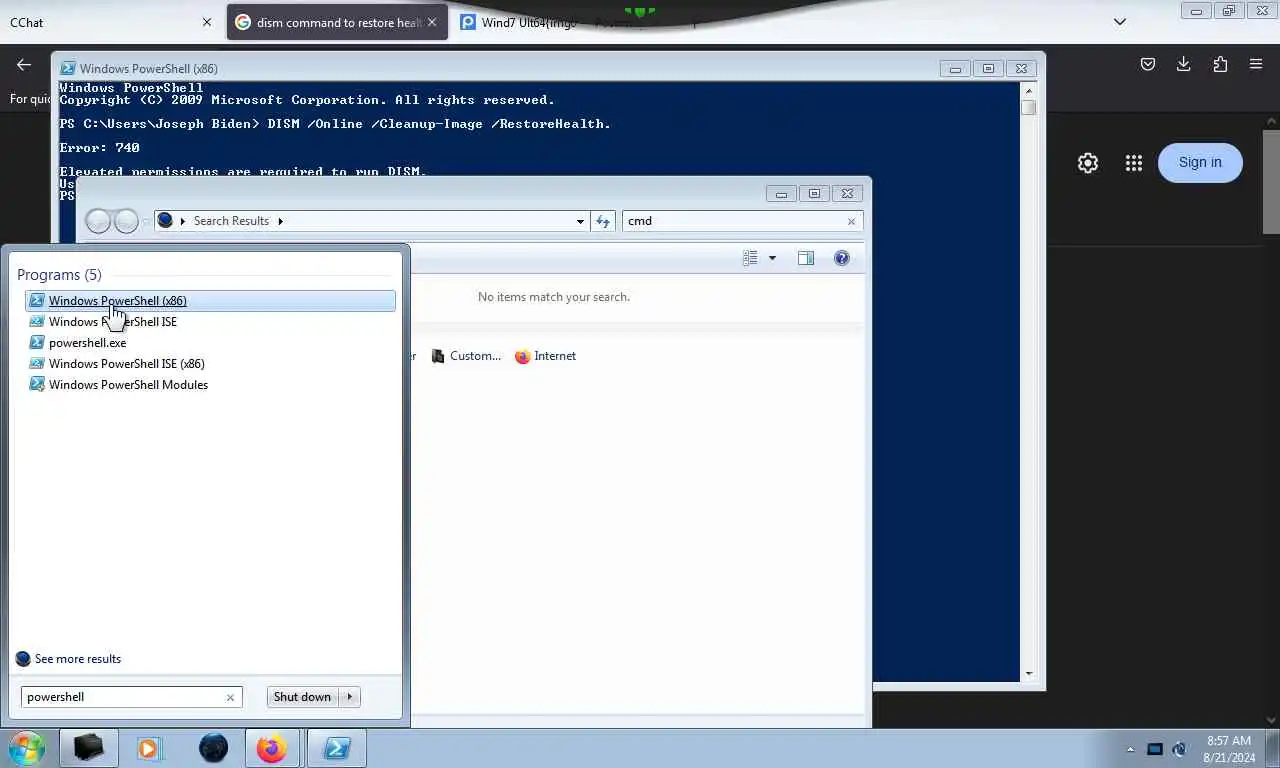The width and height of the screenshot is (1280, 768).
Task: Open Firefox from the taskbar
Action: pos(271,748)
